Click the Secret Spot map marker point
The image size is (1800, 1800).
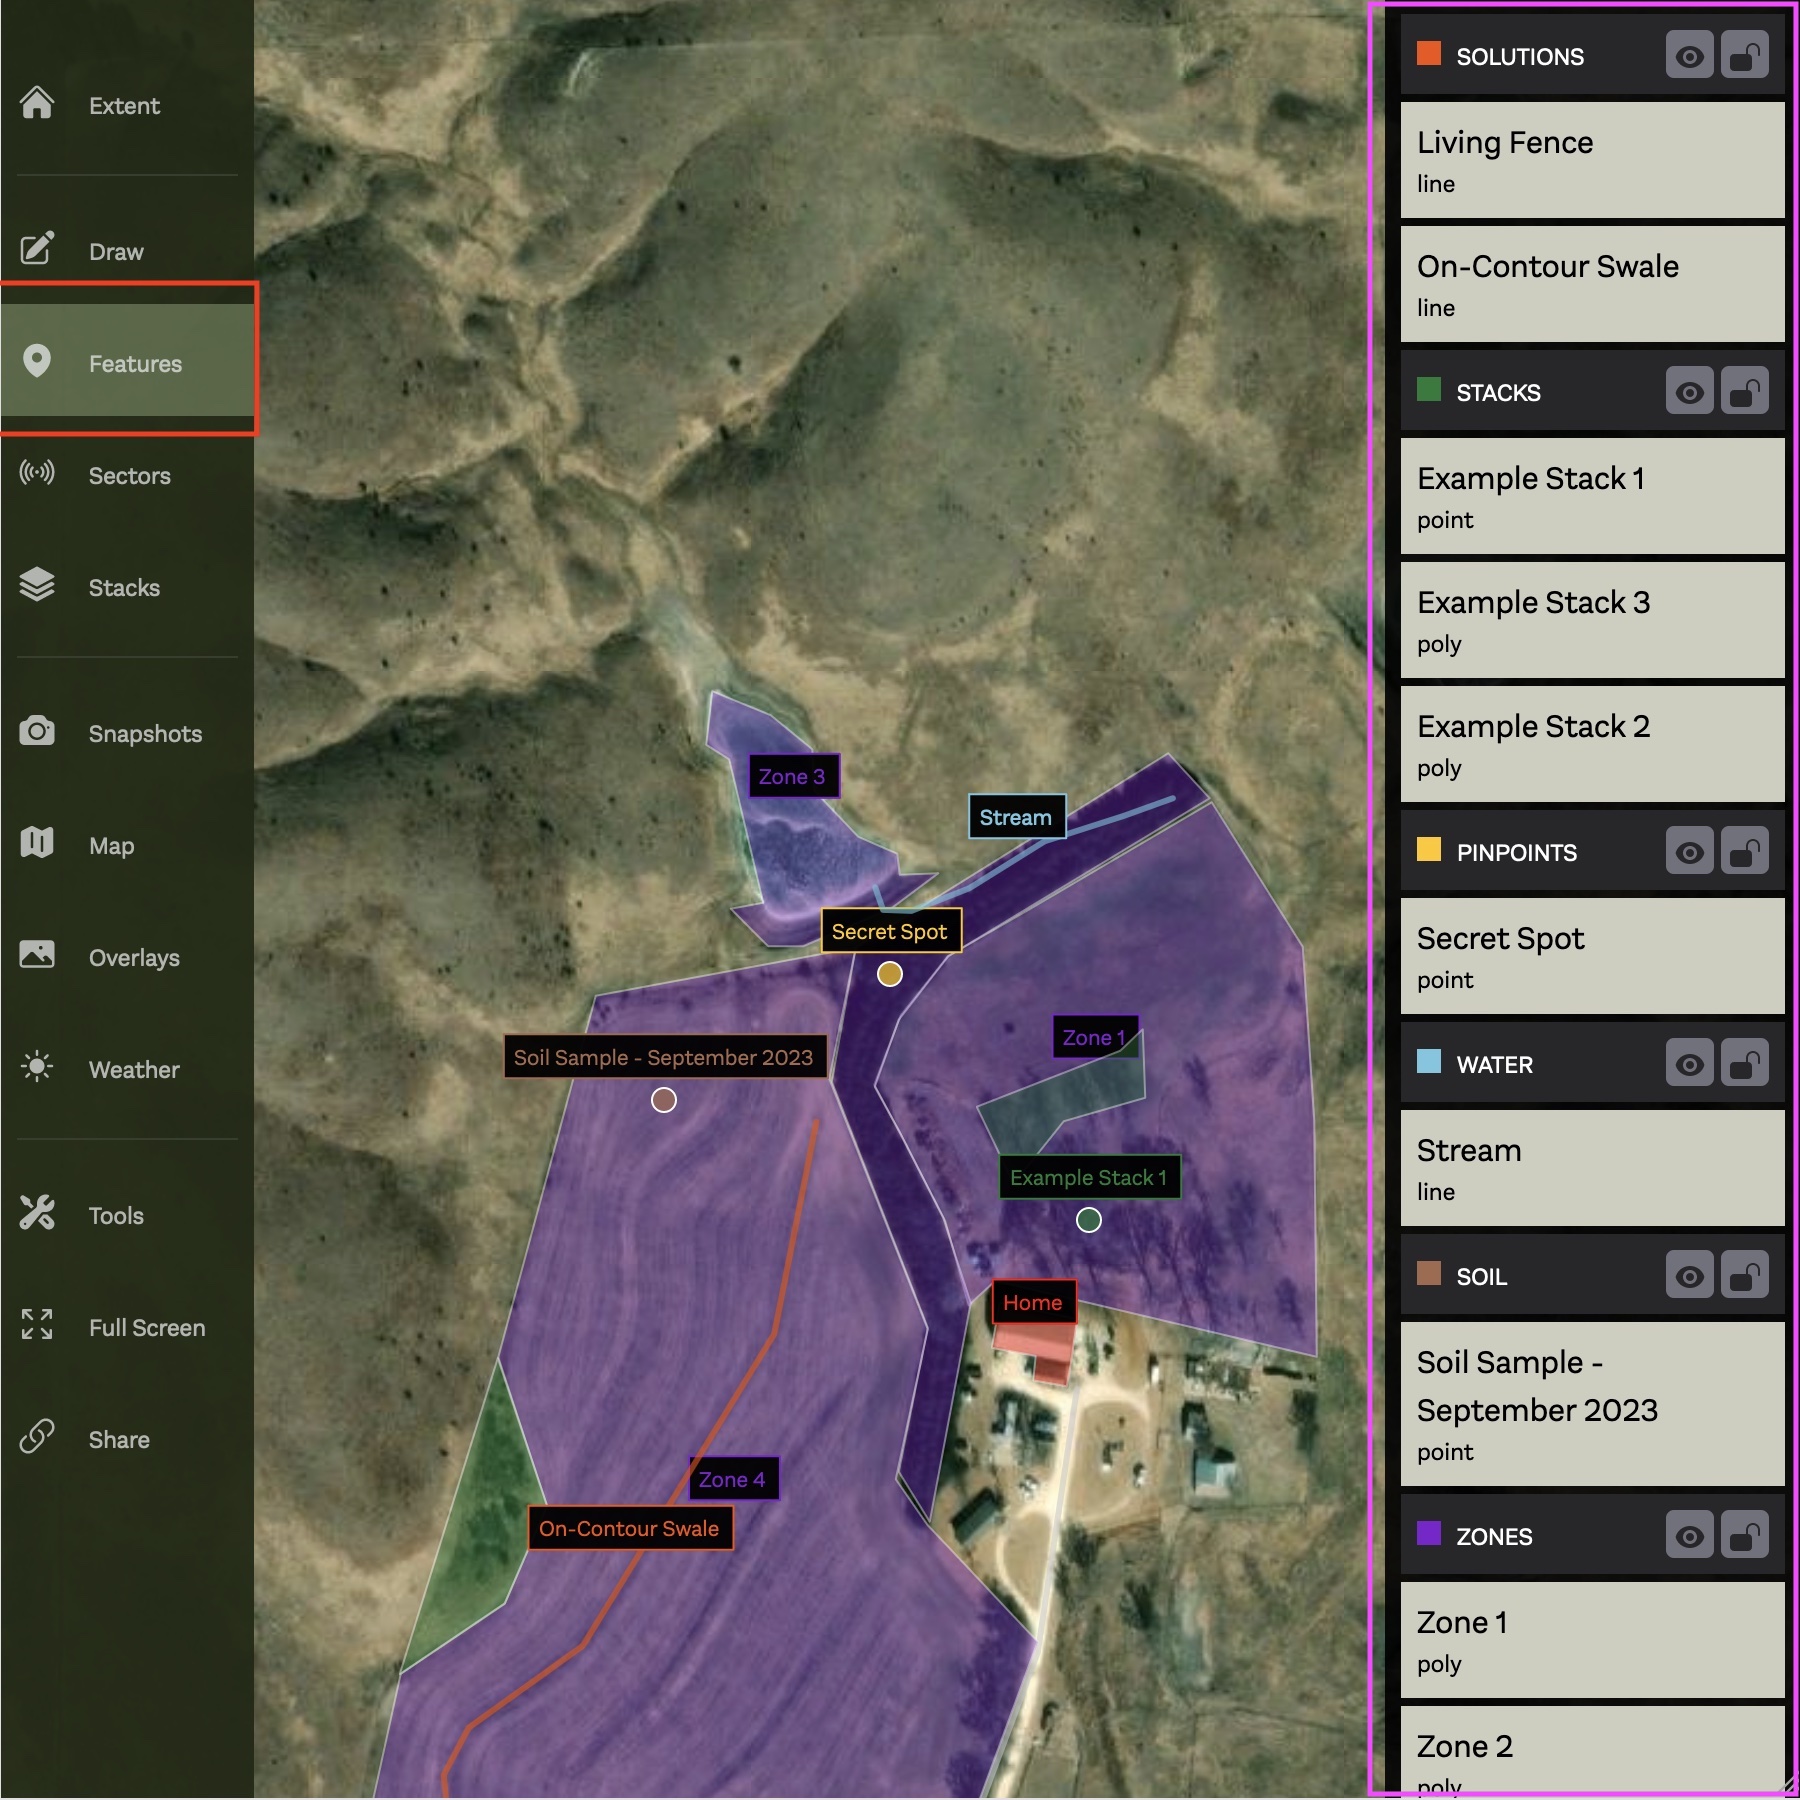click(x=889, y=974)
